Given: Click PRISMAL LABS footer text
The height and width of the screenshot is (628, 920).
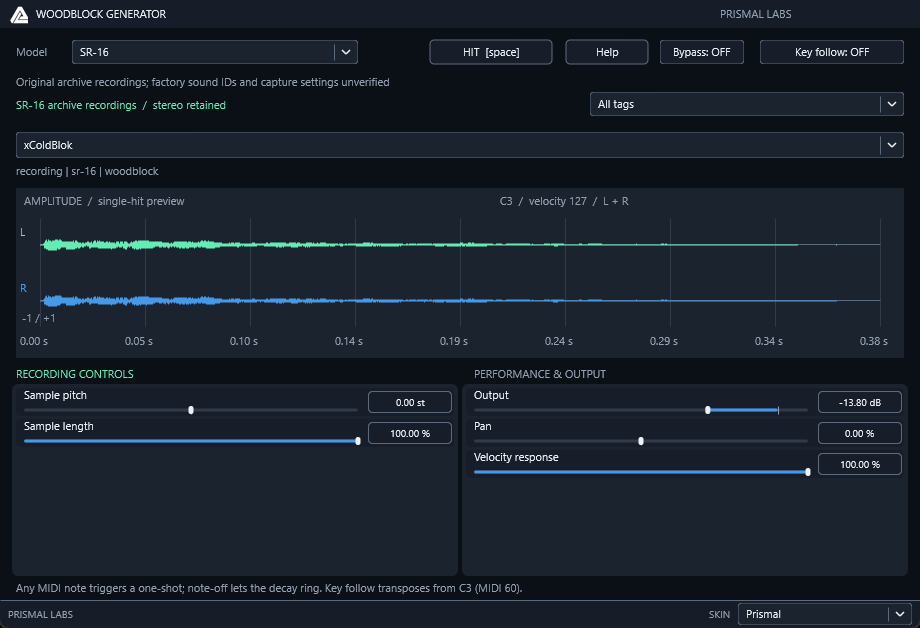Looking at the screenshot, I should point(40,615).
